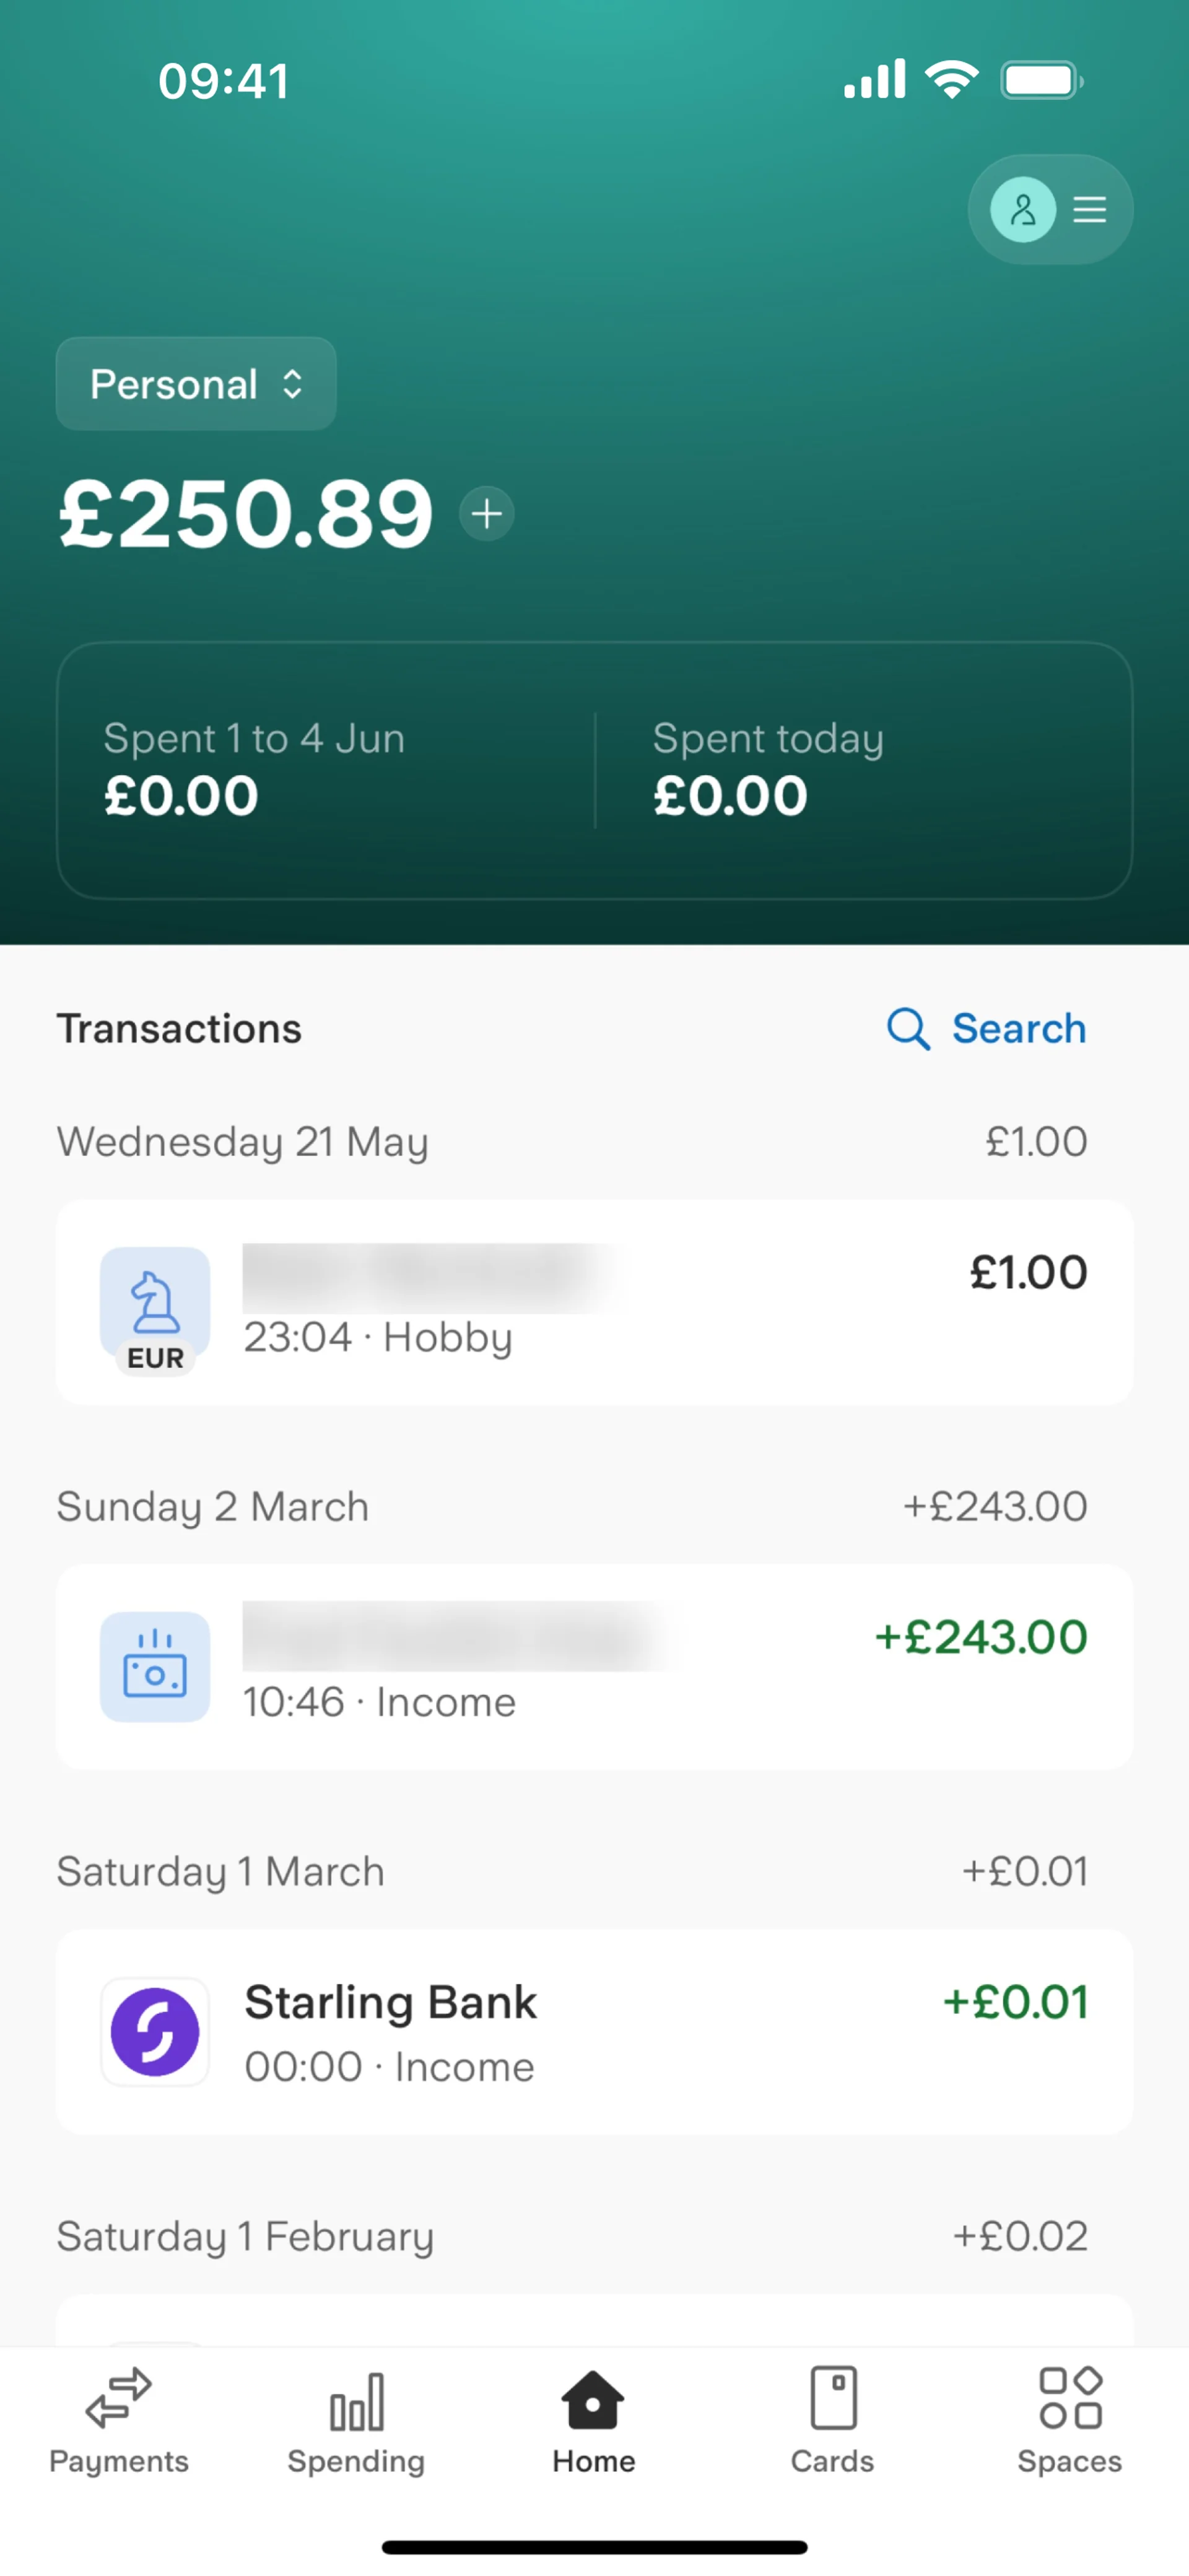Tap the Starling Bank purple logo
The height and width of the screenshot is (2576, 1189).
(x=155, y=2031)
